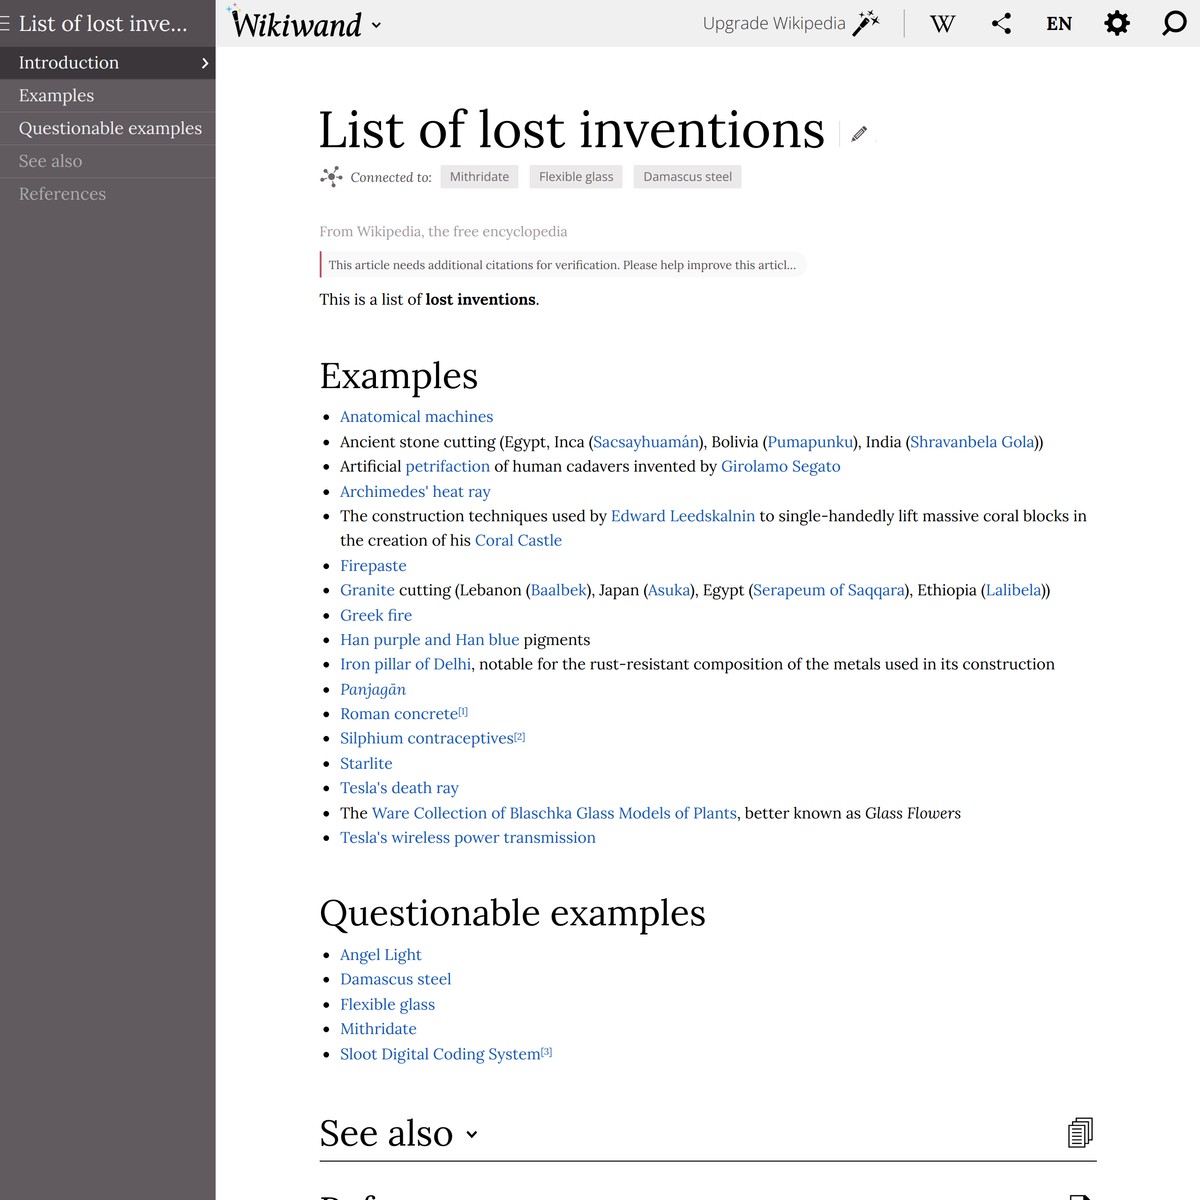Viewport: 1200px width, 1200px height.
Task: Open Tesla's death ray link
Action: click(399, 789)
